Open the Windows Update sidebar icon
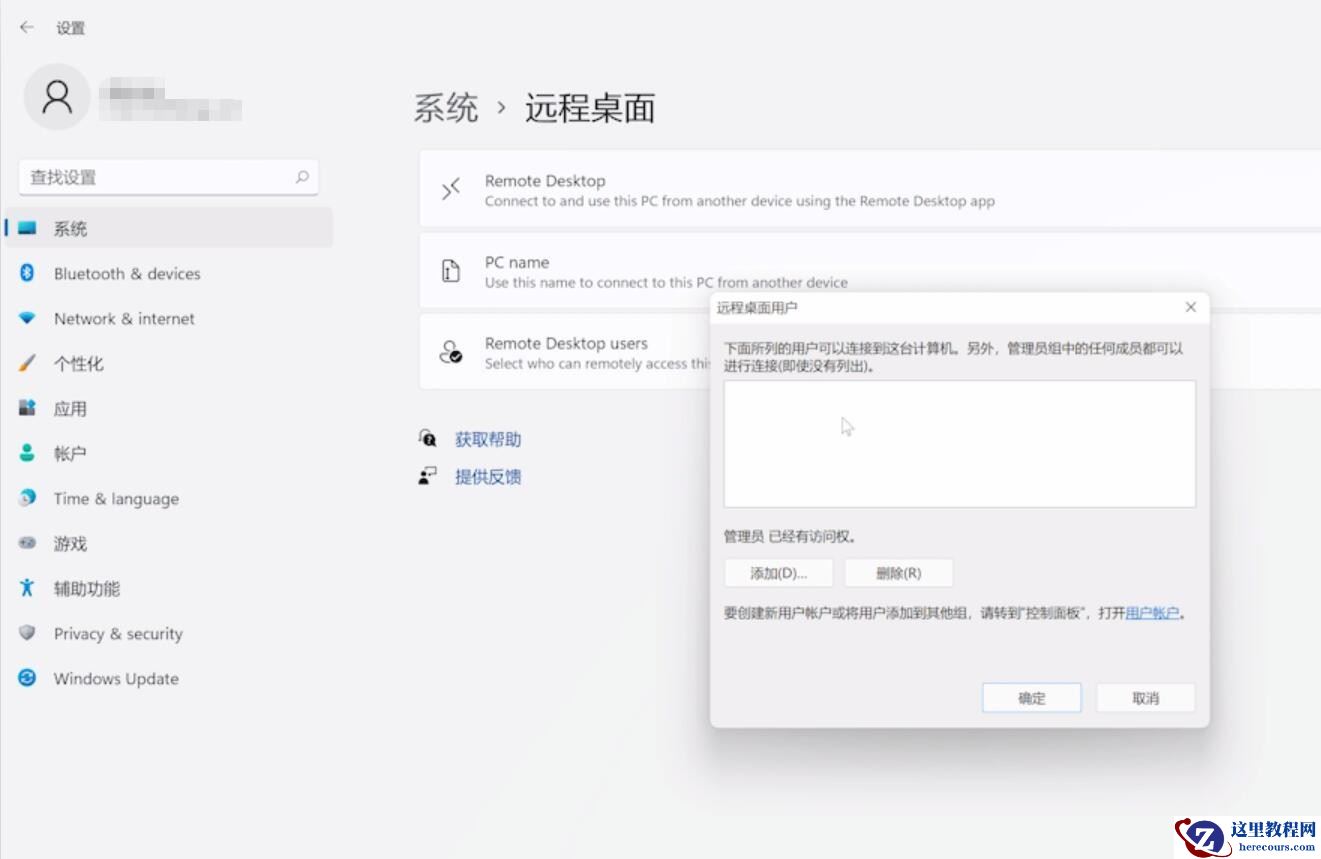This screenshot has width=1321, height=859. (28, 678)
